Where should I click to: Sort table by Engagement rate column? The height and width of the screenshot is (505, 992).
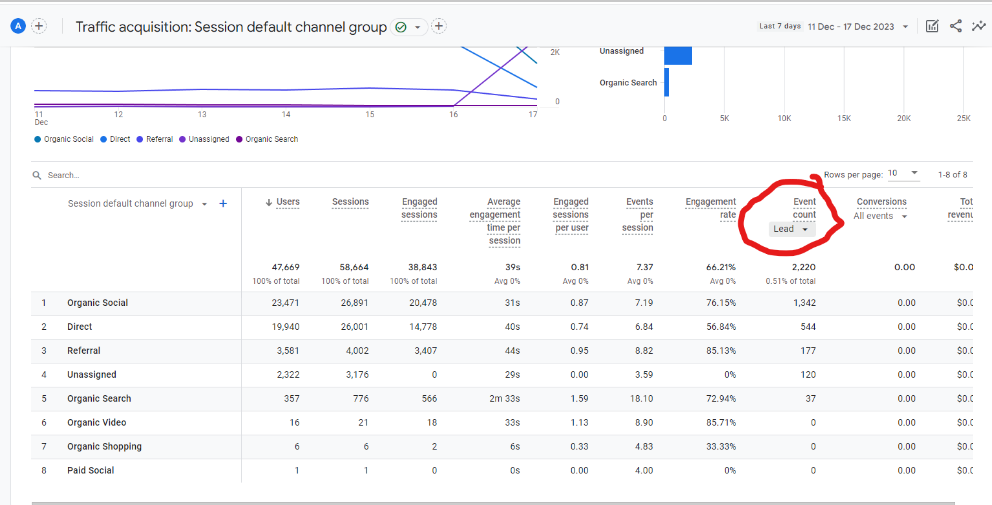pyautogui.click(x=710, y=208)
